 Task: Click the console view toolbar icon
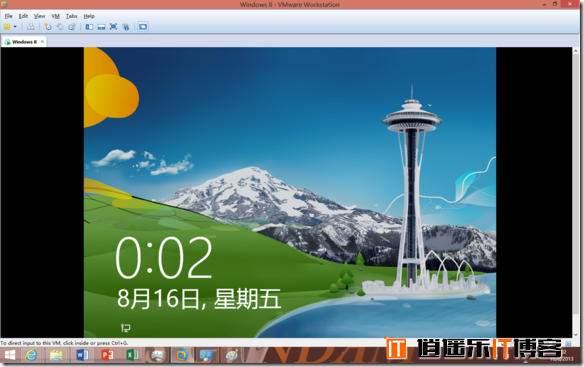[143, 27]
